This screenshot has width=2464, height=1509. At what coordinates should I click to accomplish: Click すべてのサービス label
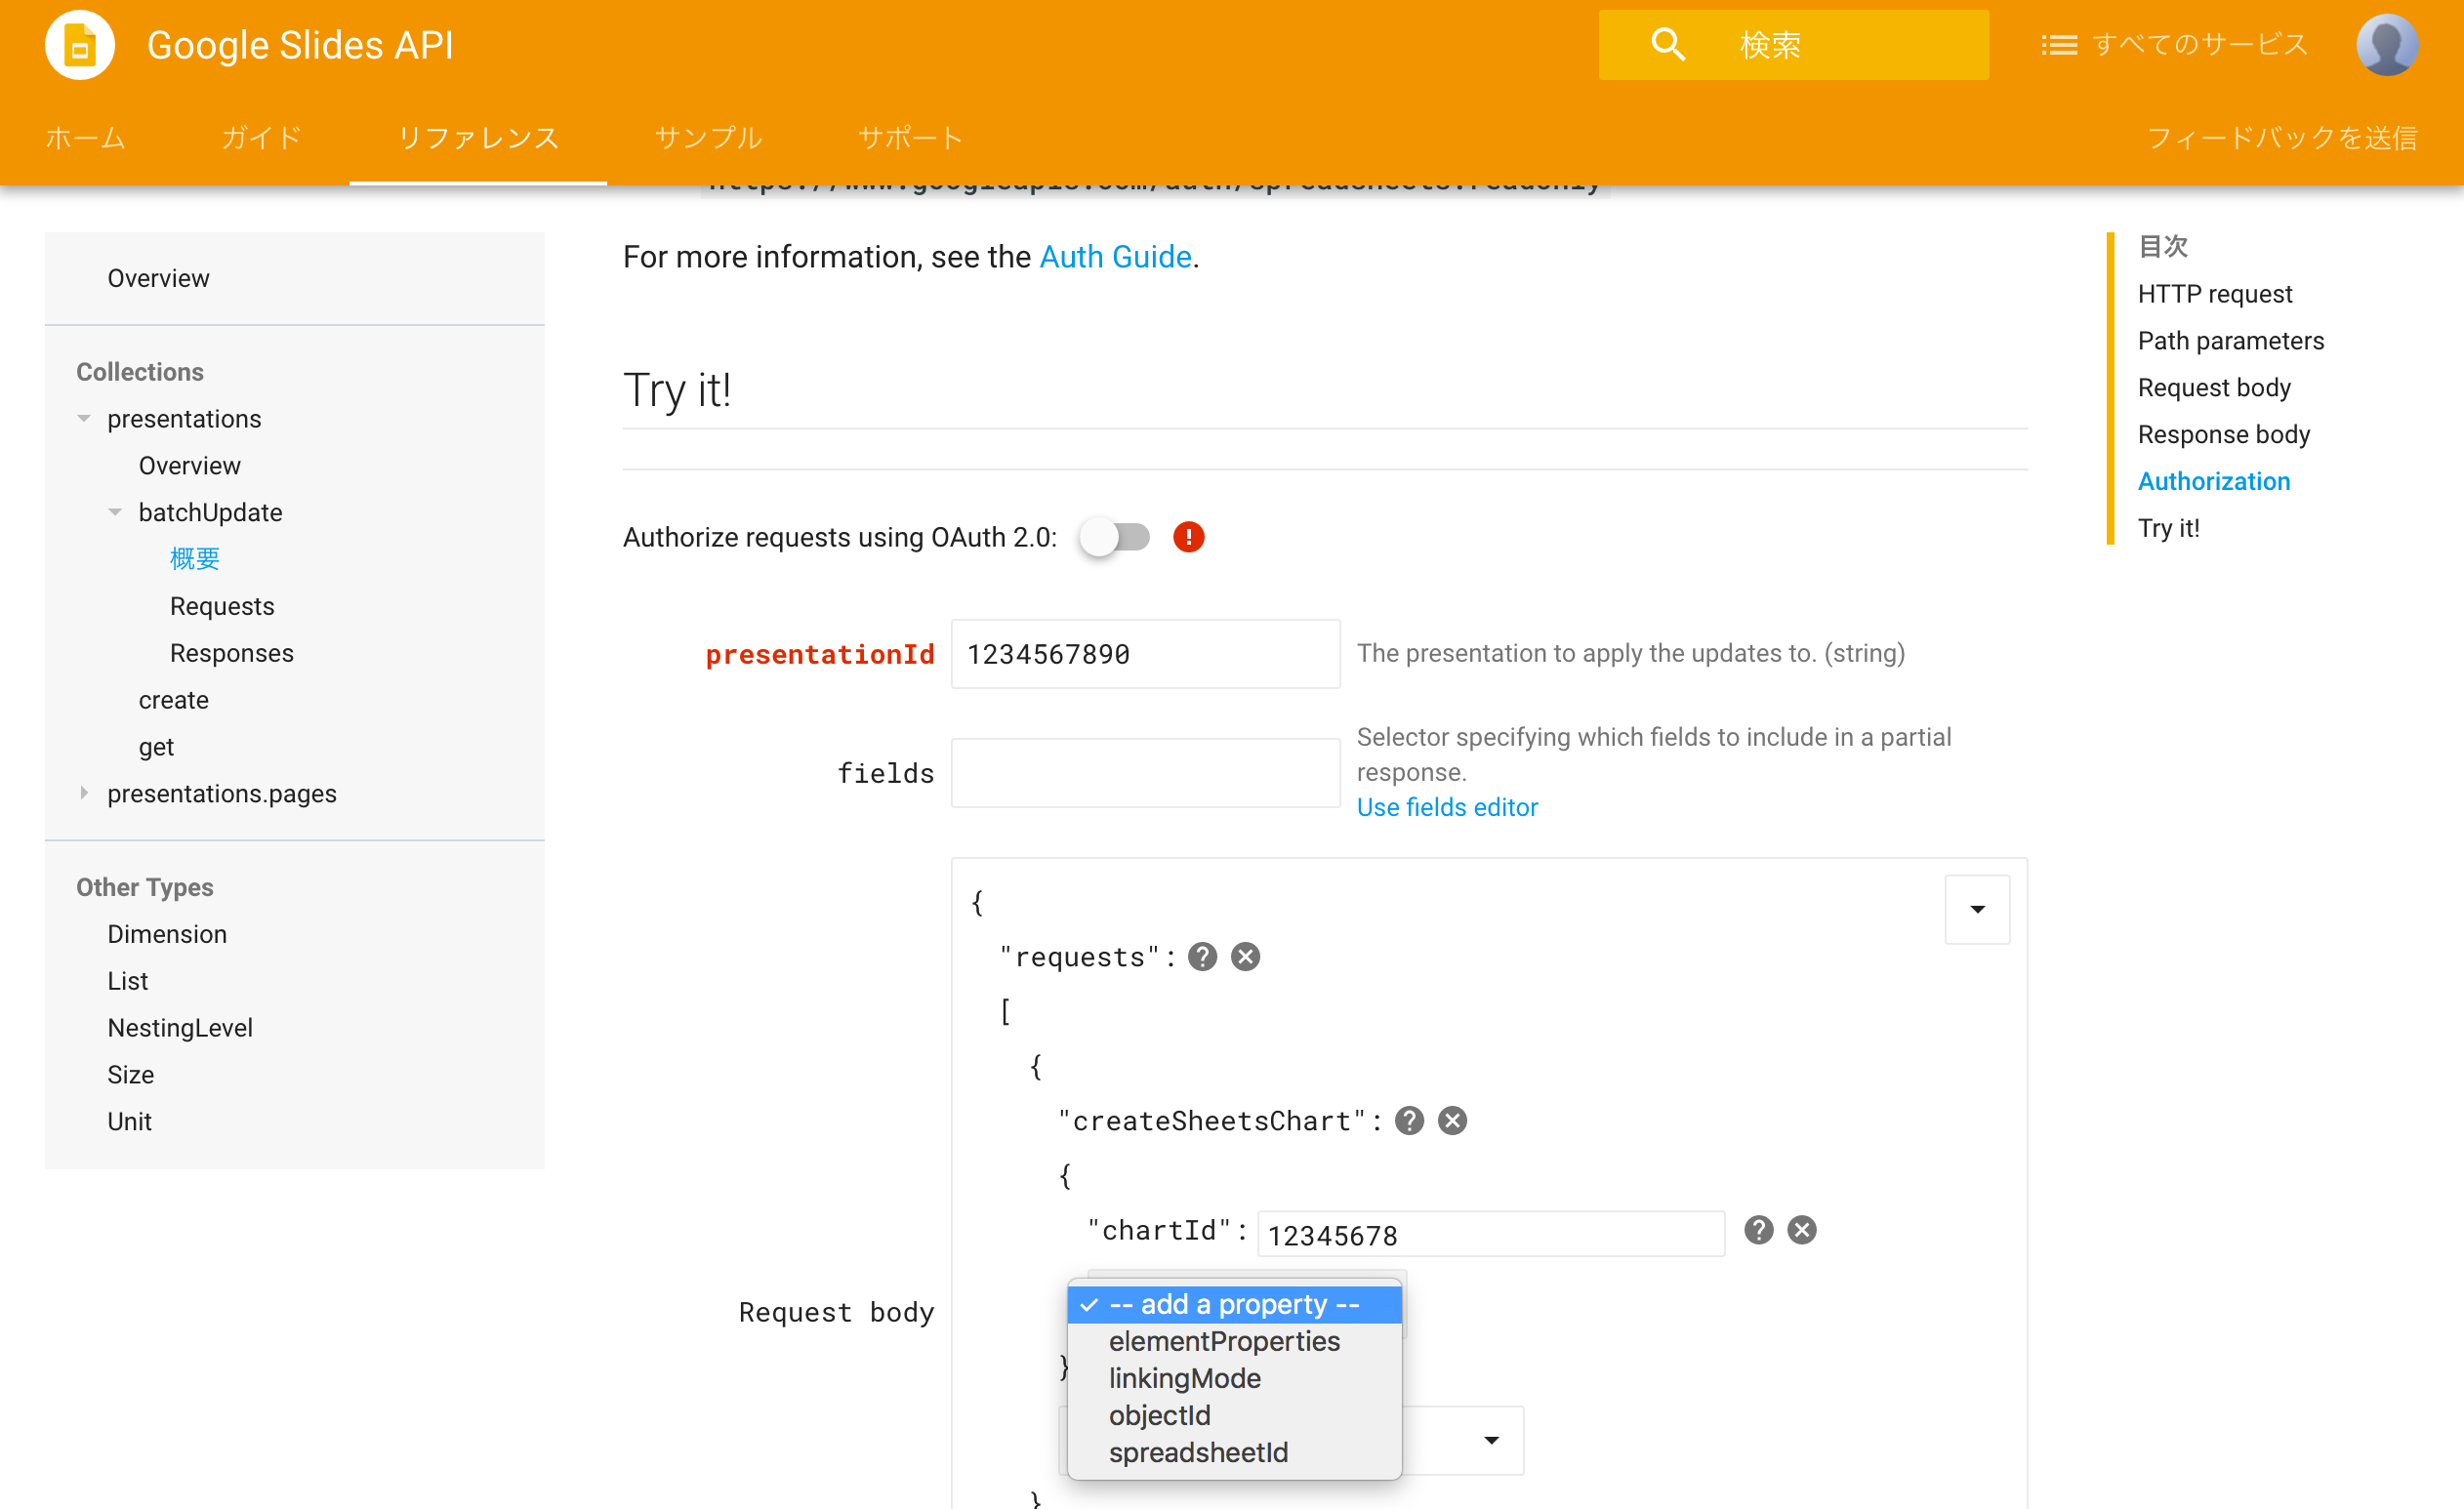coord(2200,45)
